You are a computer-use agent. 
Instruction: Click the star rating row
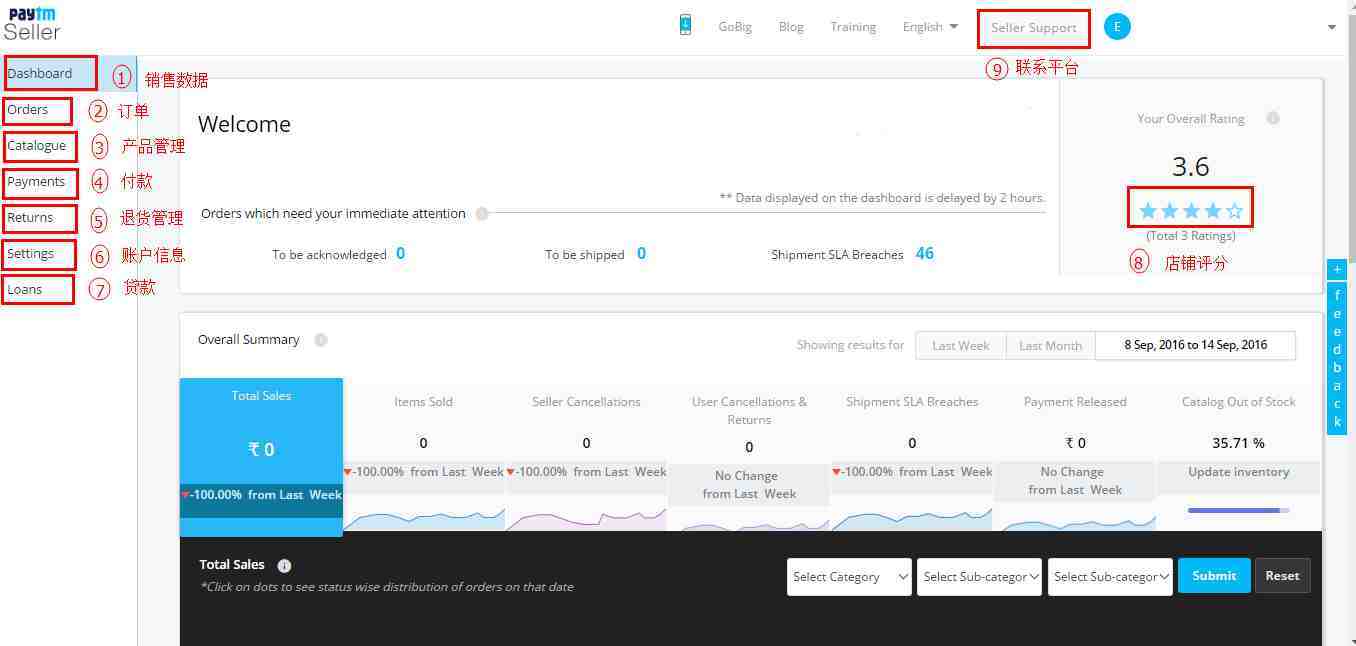[x=1190, y=211]
